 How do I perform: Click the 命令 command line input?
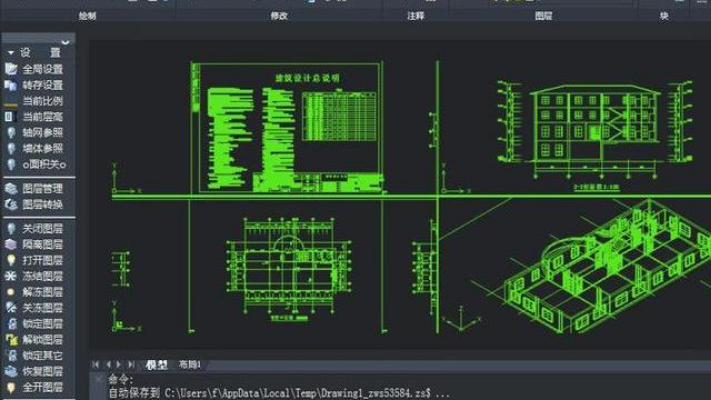pyautogui.click(x=400, y=379)
